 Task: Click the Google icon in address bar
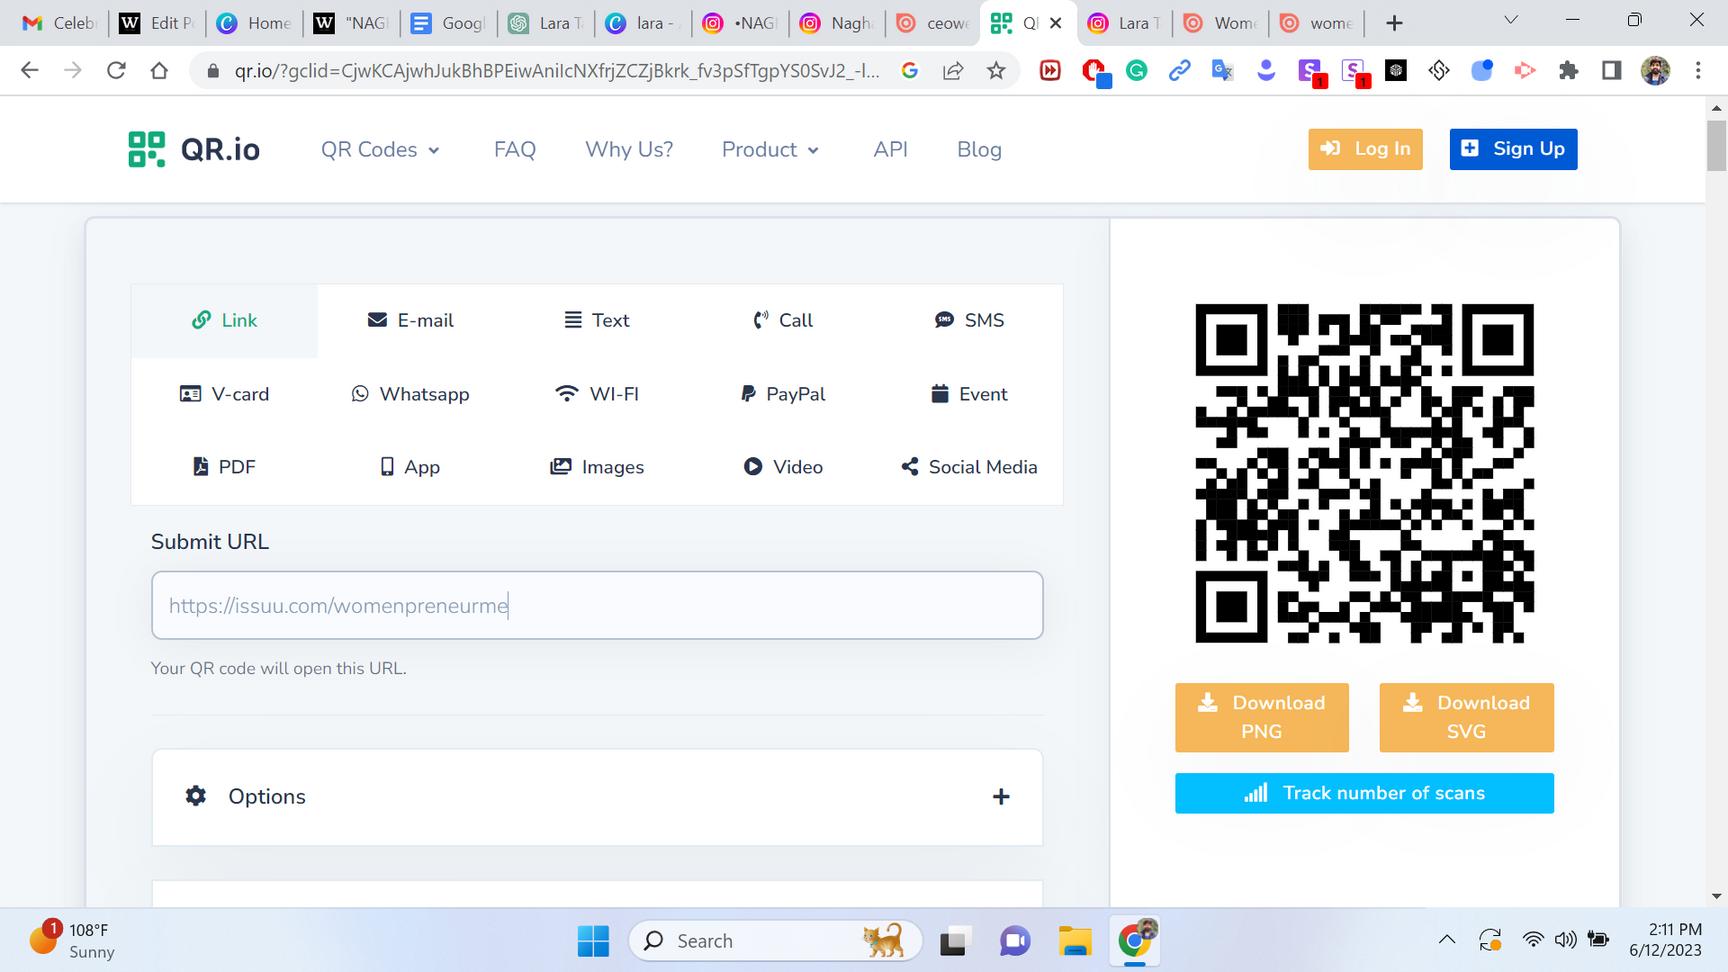coord(910,70)
